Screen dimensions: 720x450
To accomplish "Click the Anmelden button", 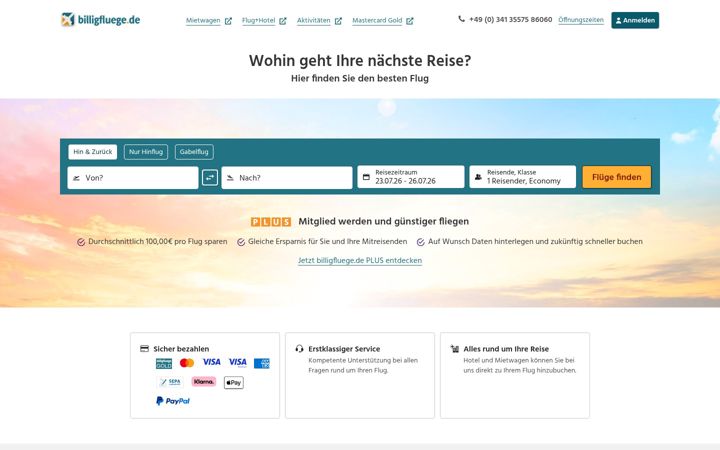I will click(x=635, y=20).
